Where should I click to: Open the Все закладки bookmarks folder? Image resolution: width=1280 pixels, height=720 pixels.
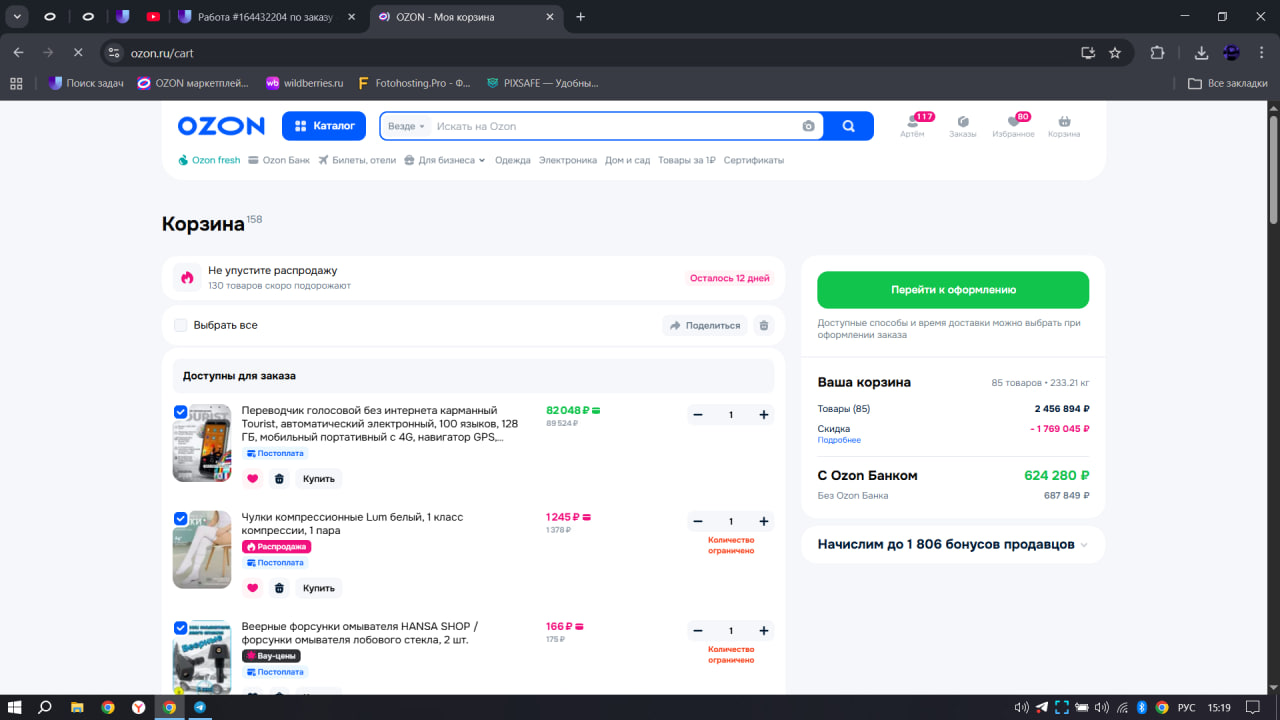(1228, 83)
